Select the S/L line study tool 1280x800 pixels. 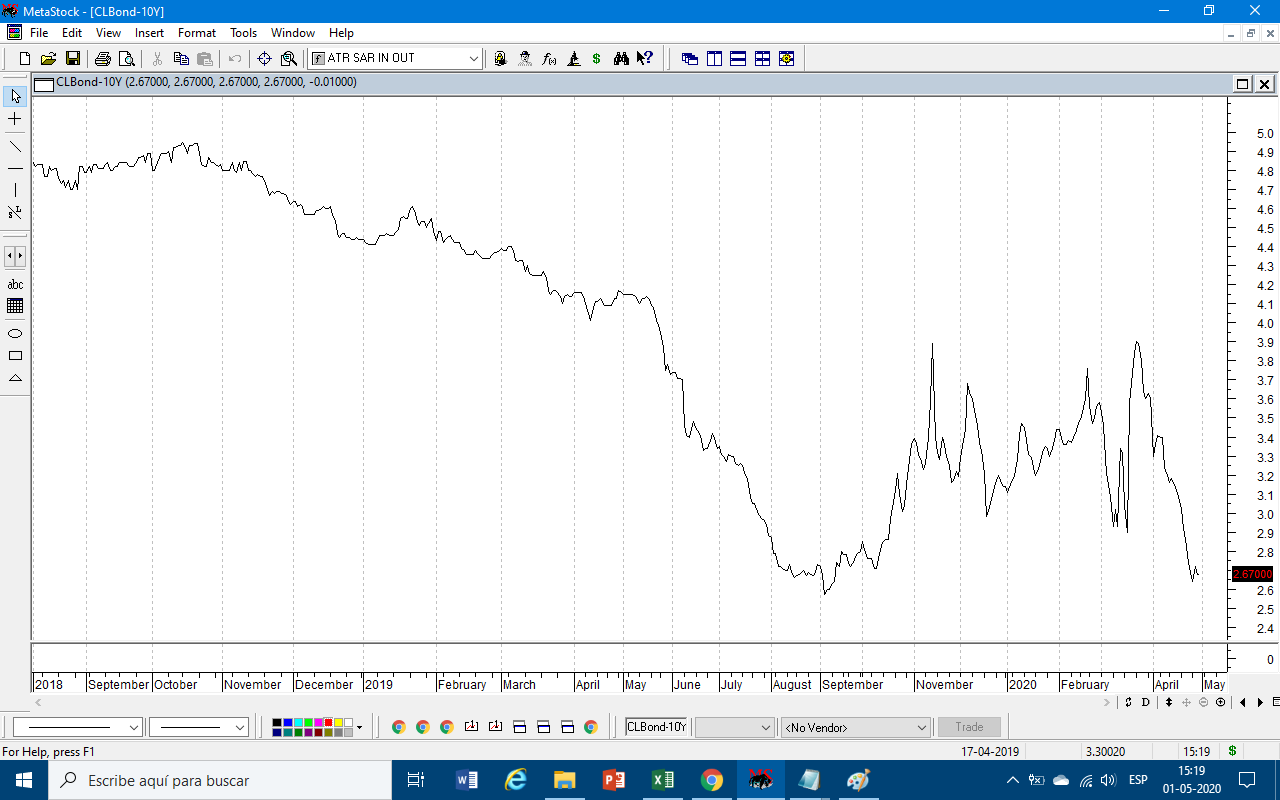tap(15, 212)
